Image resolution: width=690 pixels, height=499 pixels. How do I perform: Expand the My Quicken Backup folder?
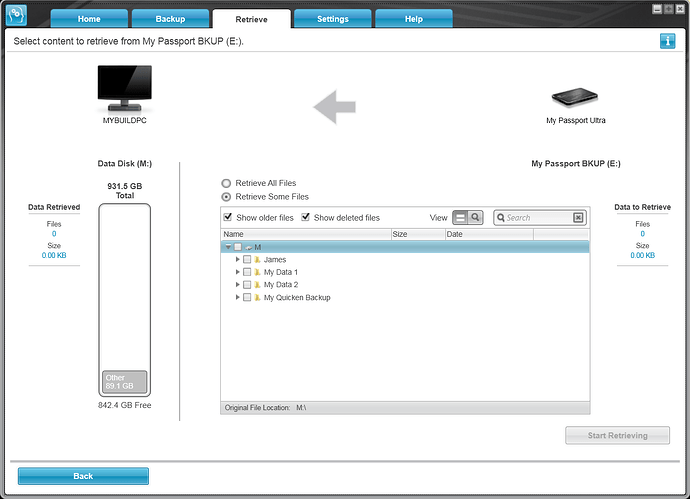tap(237, 297)
